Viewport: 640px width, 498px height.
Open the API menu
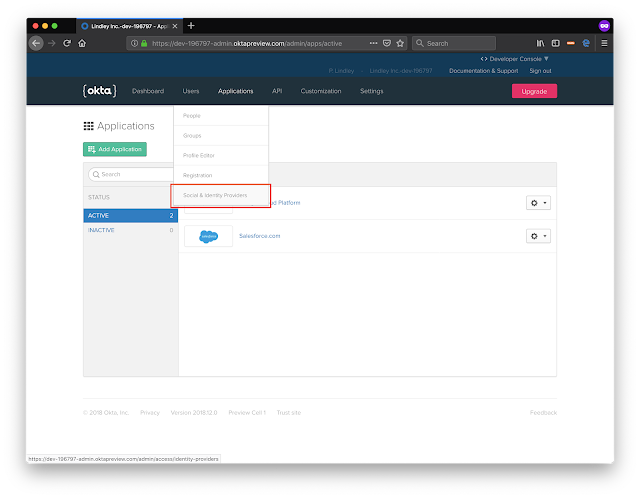[x=277, y=91]
